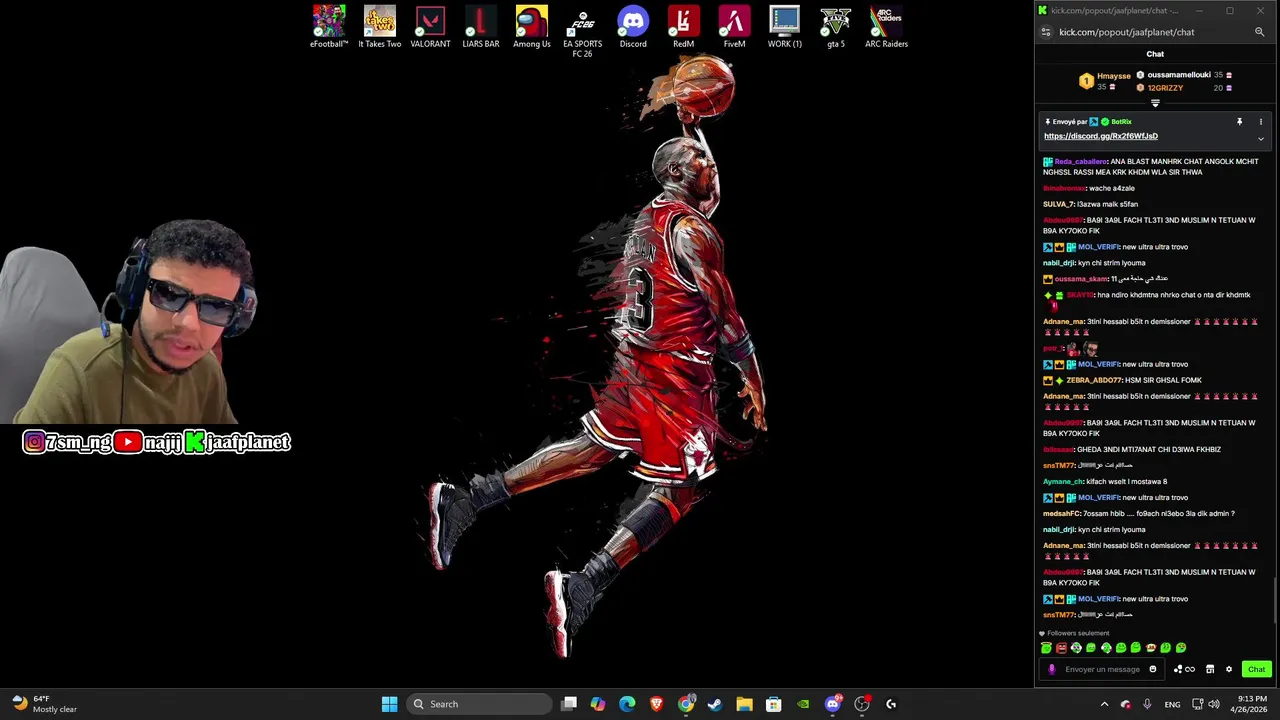Expand the pinned message chevron
The width and height of the screenshot is (1280, 720).
point(1260,138)
